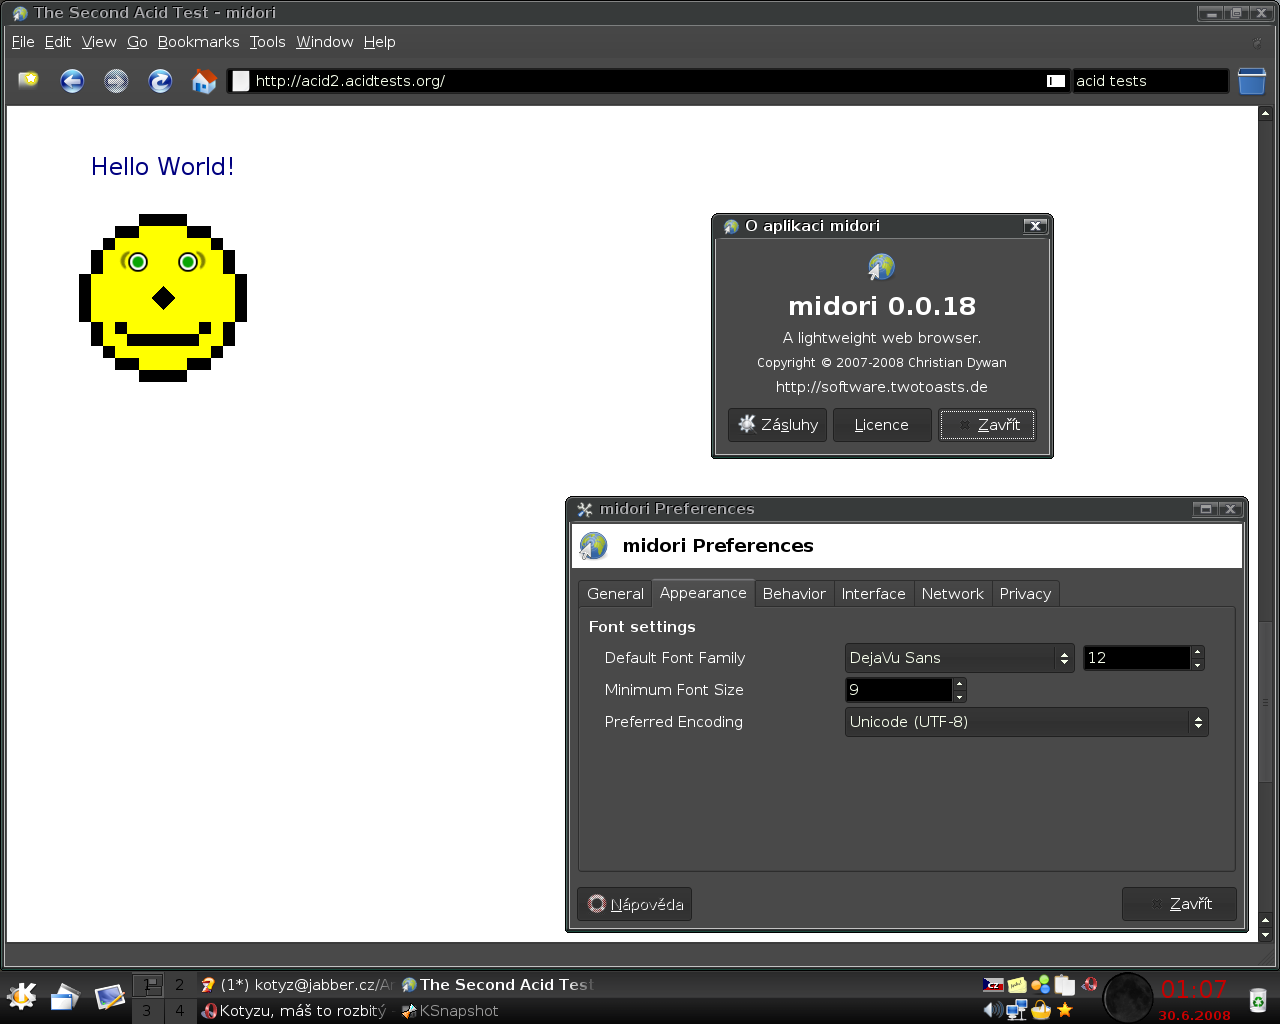Click the midori globe icon in About dialog
Image resolution: width=1280 pixels, height=1024 pixels.
(x=881, y=267)
